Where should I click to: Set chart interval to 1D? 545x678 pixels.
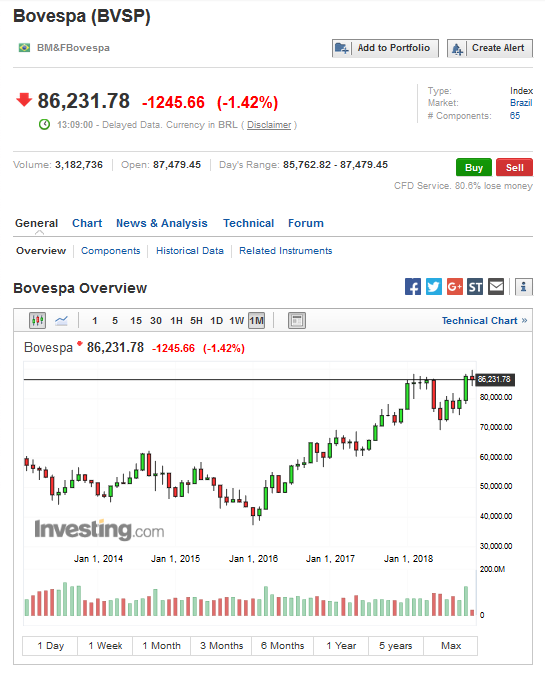(x=216, y=321)
